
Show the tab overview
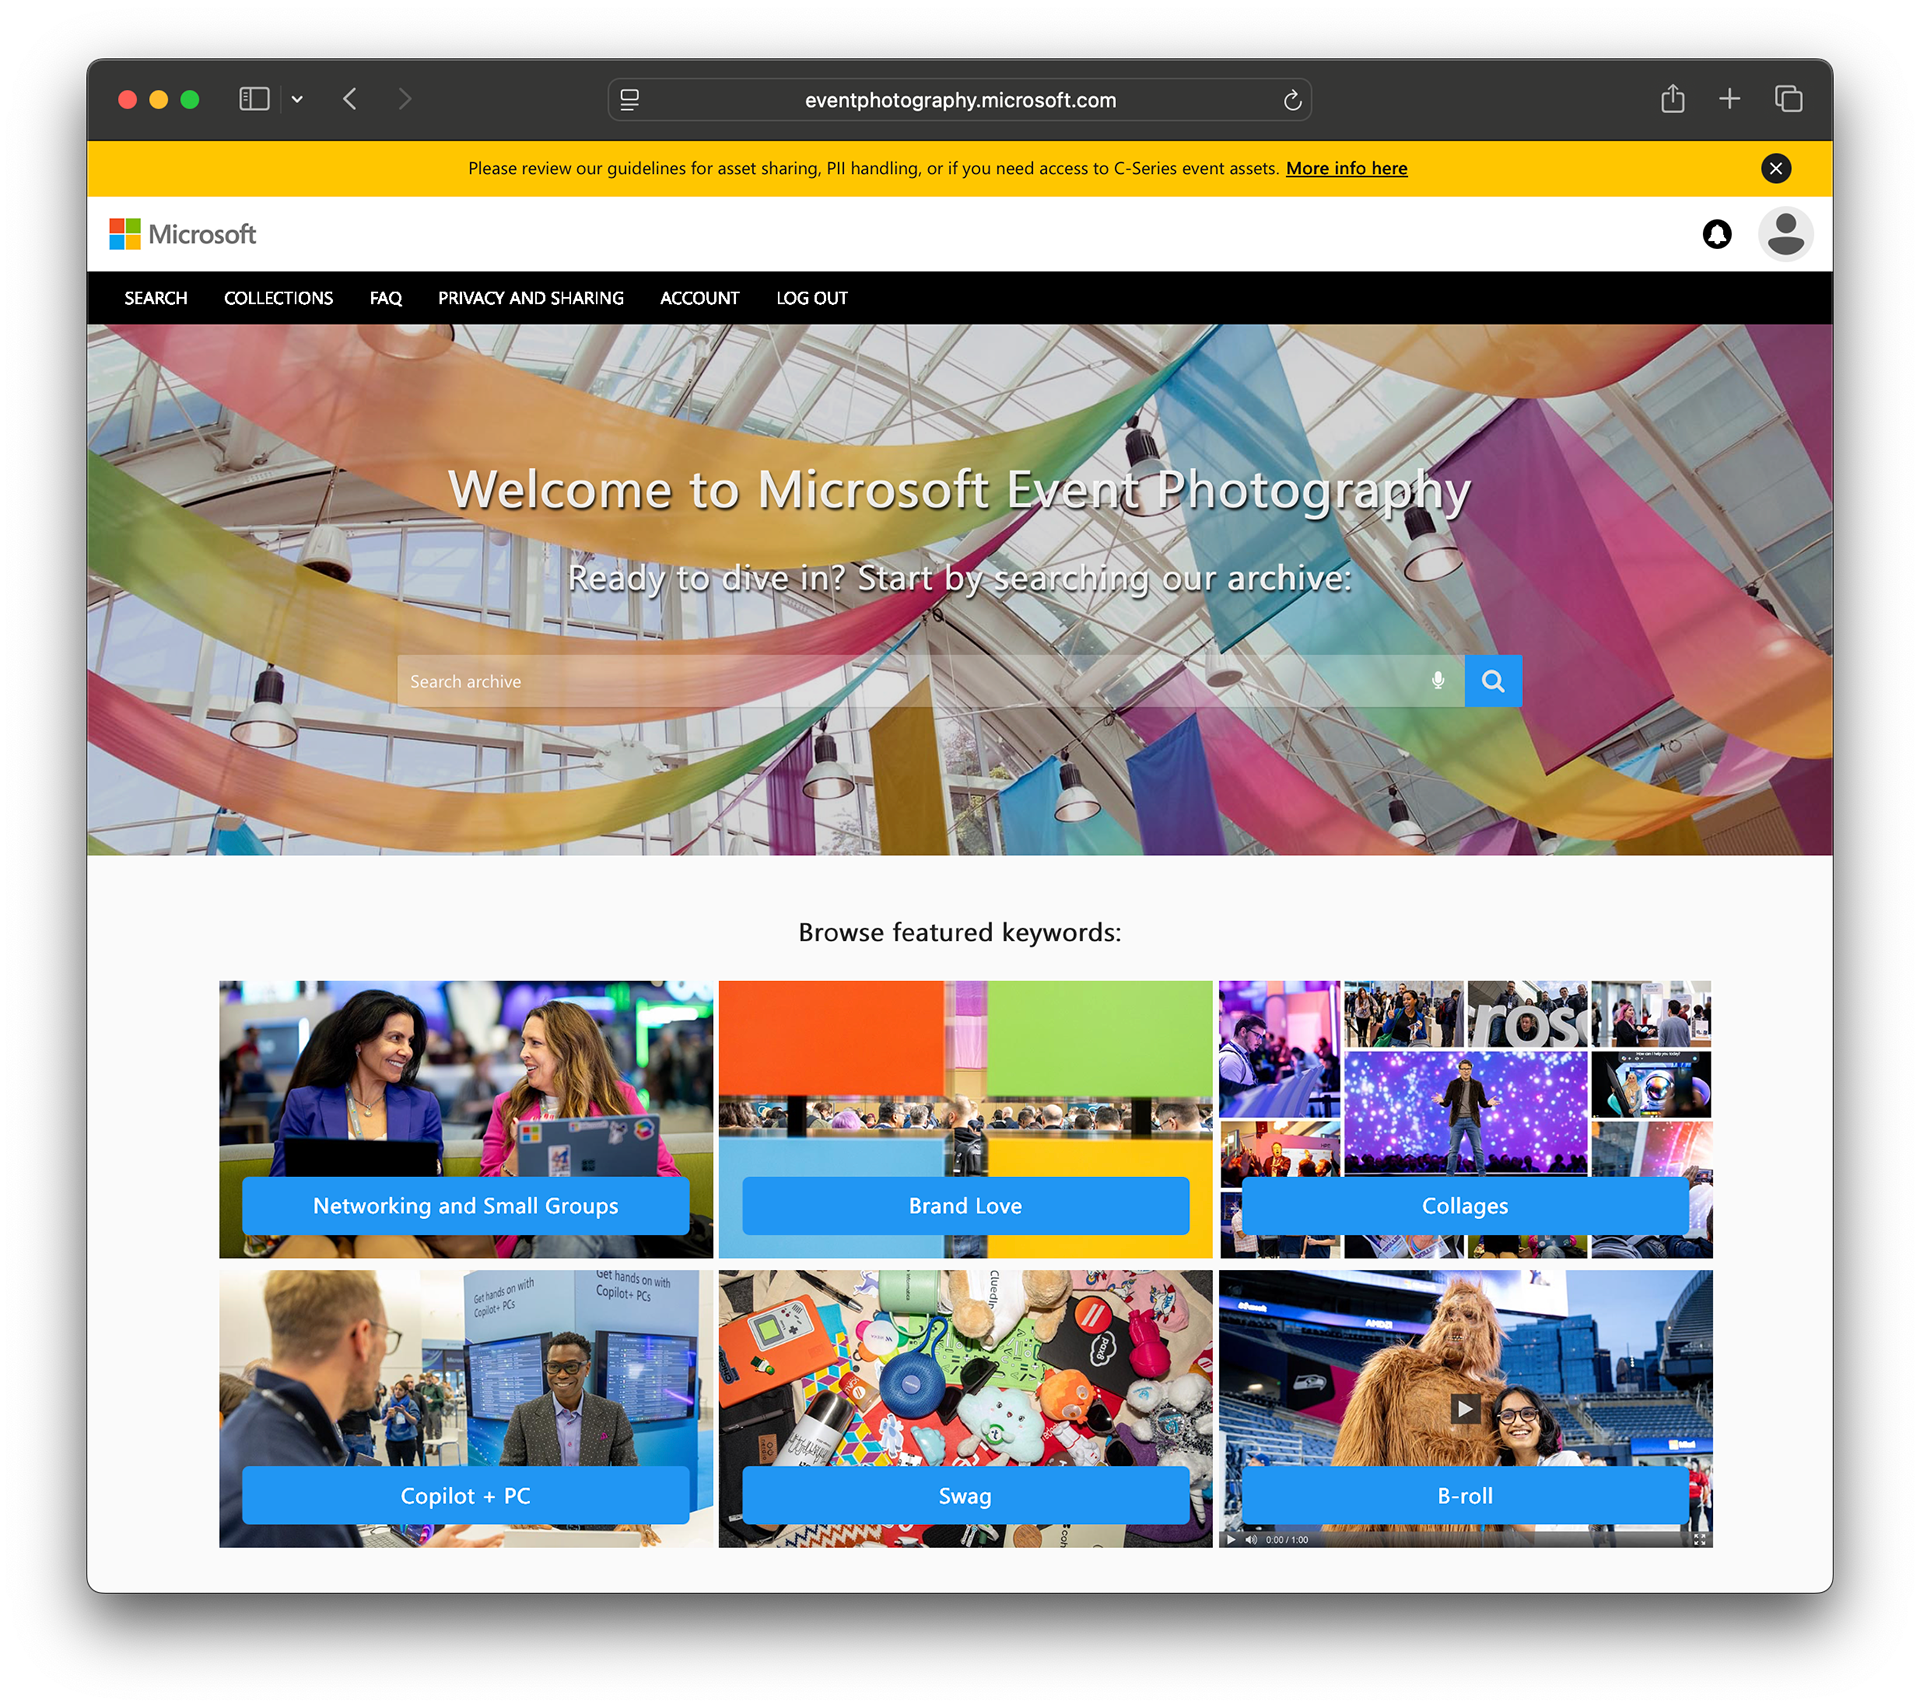[1788, 99]
